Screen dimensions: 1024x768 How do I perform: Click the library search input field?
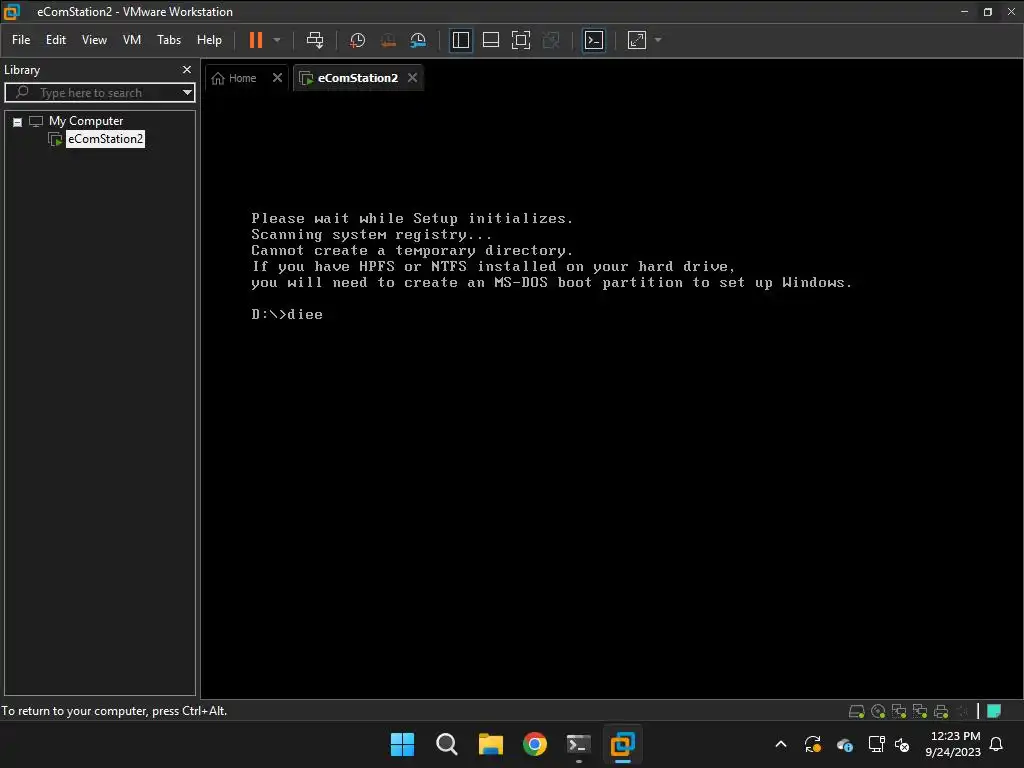click(x=91, y=93)
